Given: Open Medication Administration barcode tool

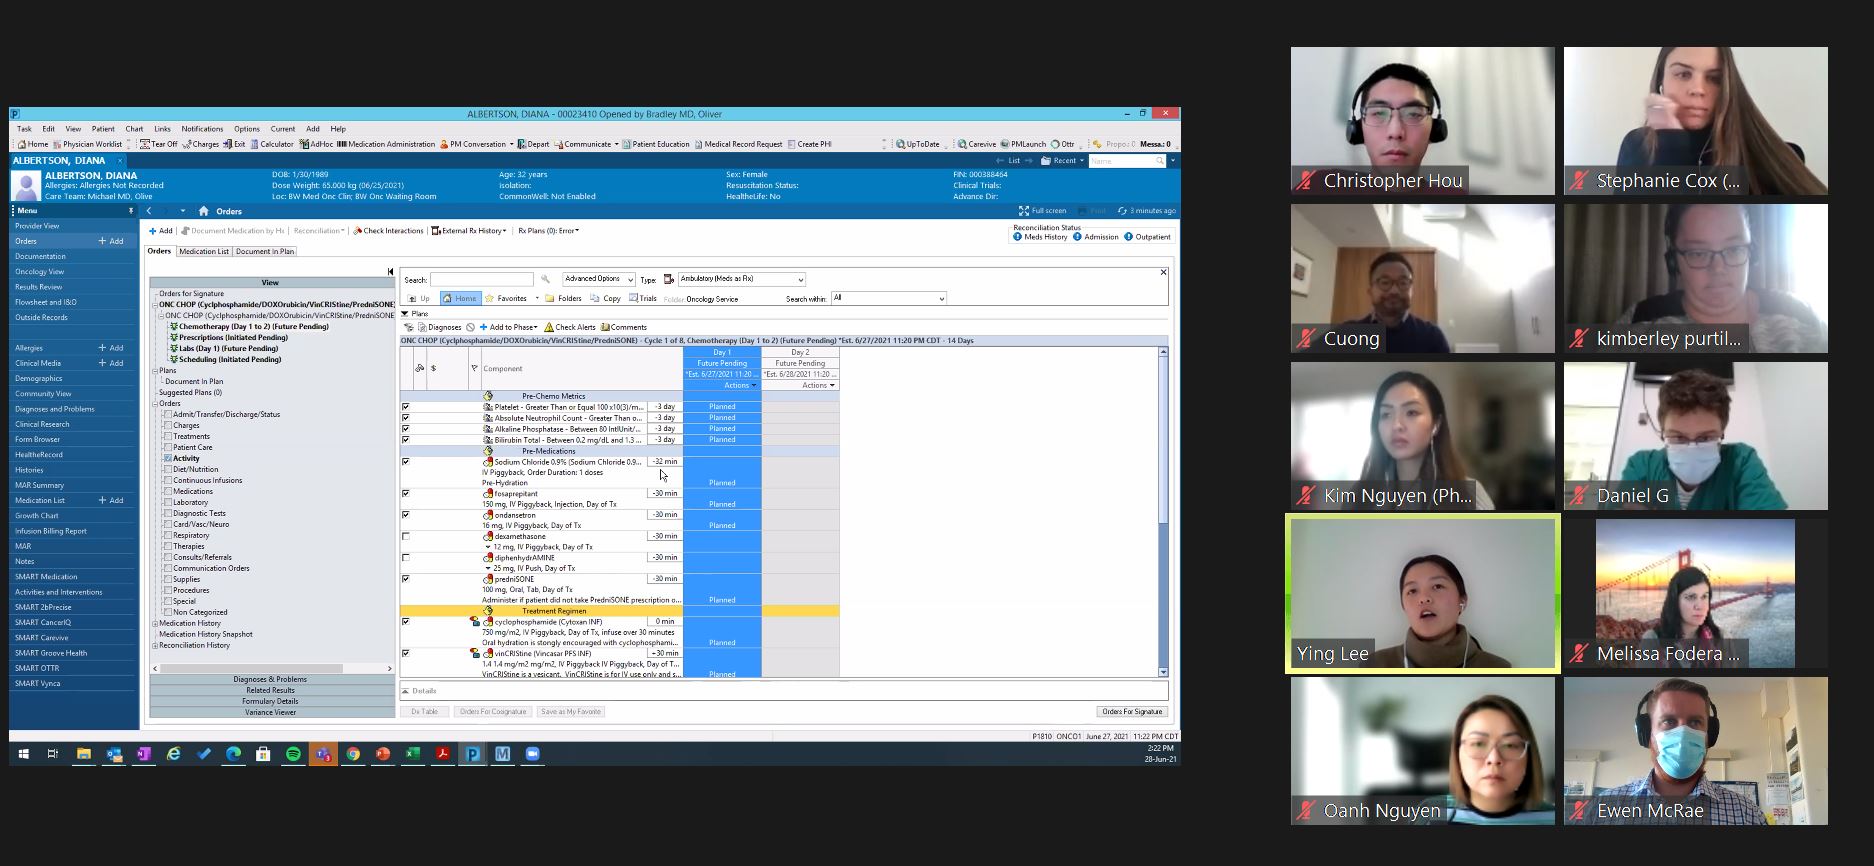Looking at the screenshot, I should (386, 144).
